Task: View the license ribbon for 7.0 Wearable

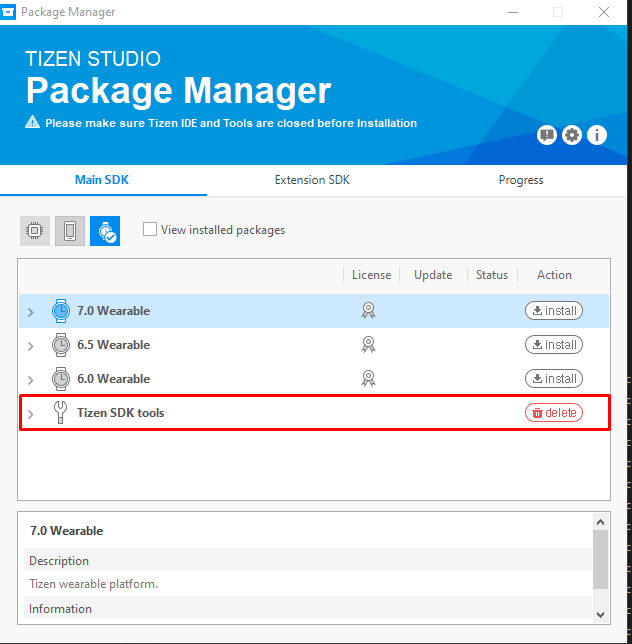Action: pyautogui.click(x=368, y=310)
